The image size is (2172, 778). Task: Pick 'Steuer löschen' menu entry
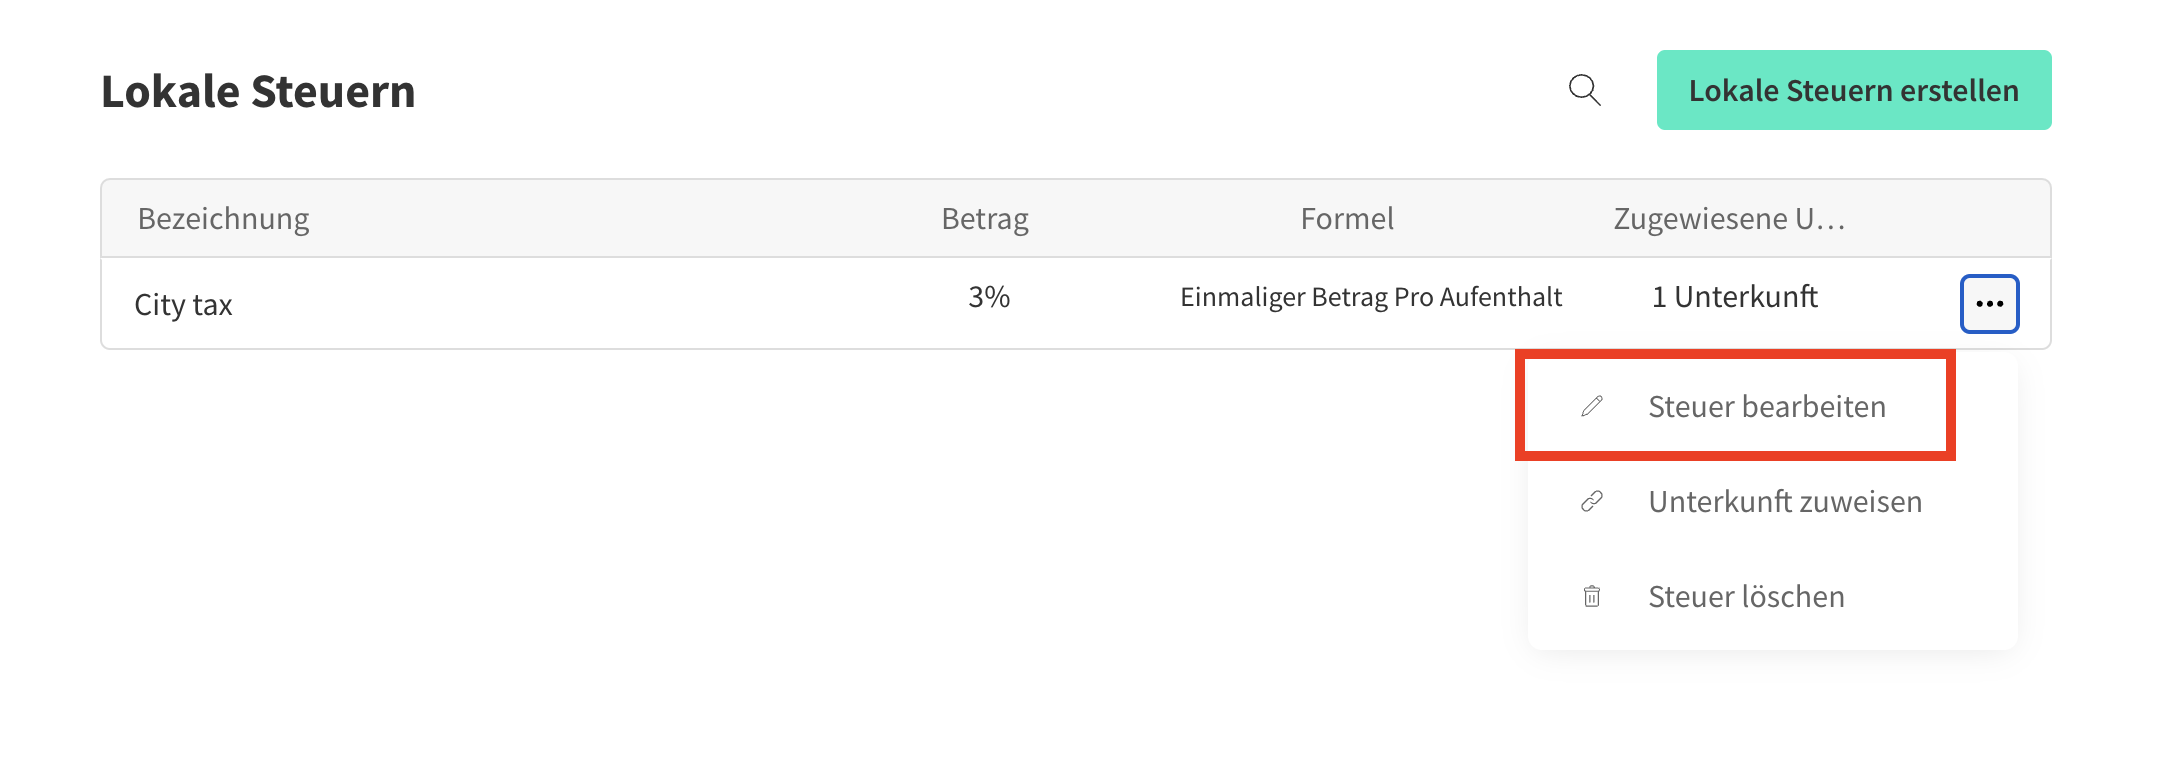(1746, 597)
